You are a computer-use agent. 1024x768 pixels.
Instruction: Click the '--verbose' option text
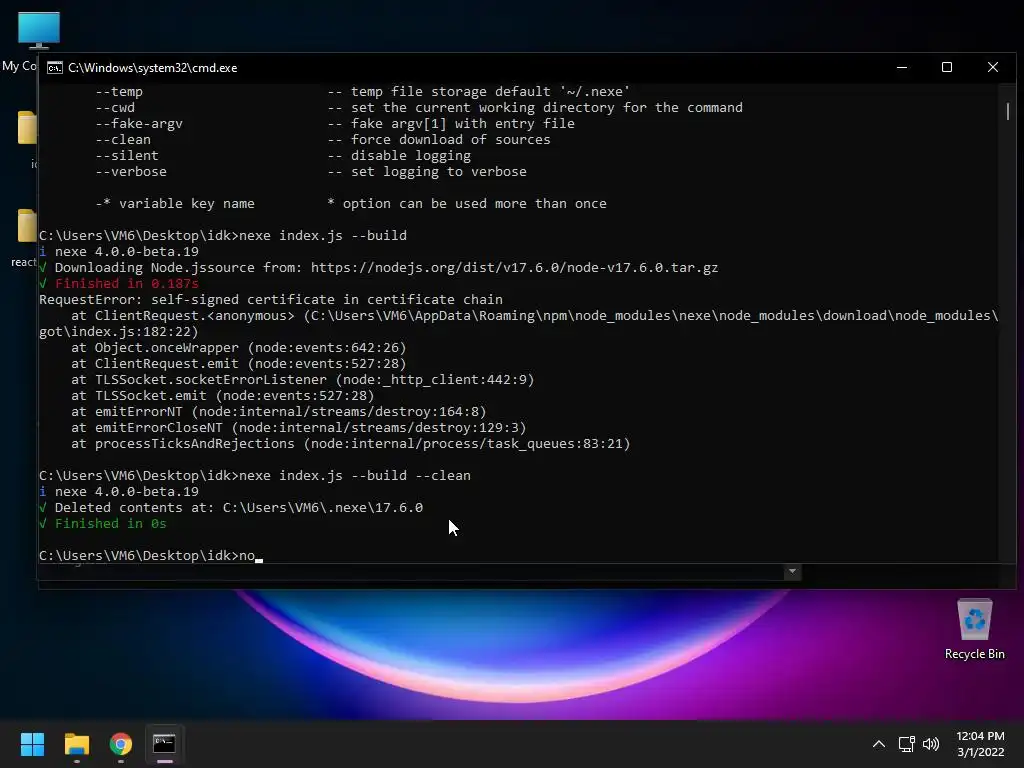coord(131,172)
